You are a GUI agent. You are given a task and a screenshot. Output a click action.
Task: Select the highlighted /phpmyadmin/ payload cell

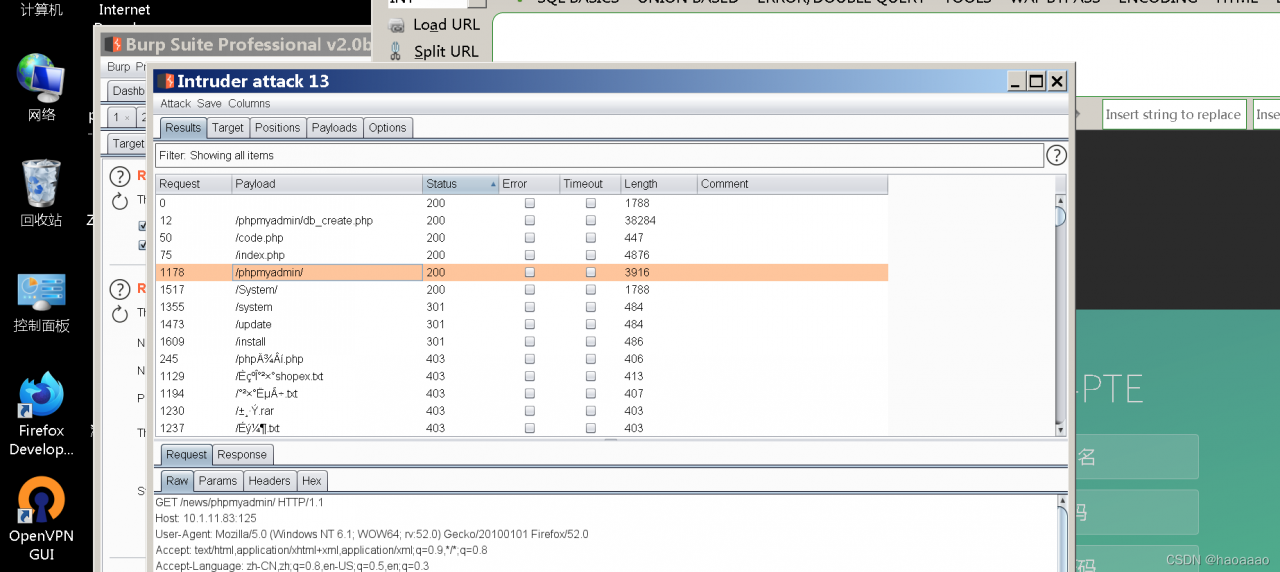[x=327, y=272]
